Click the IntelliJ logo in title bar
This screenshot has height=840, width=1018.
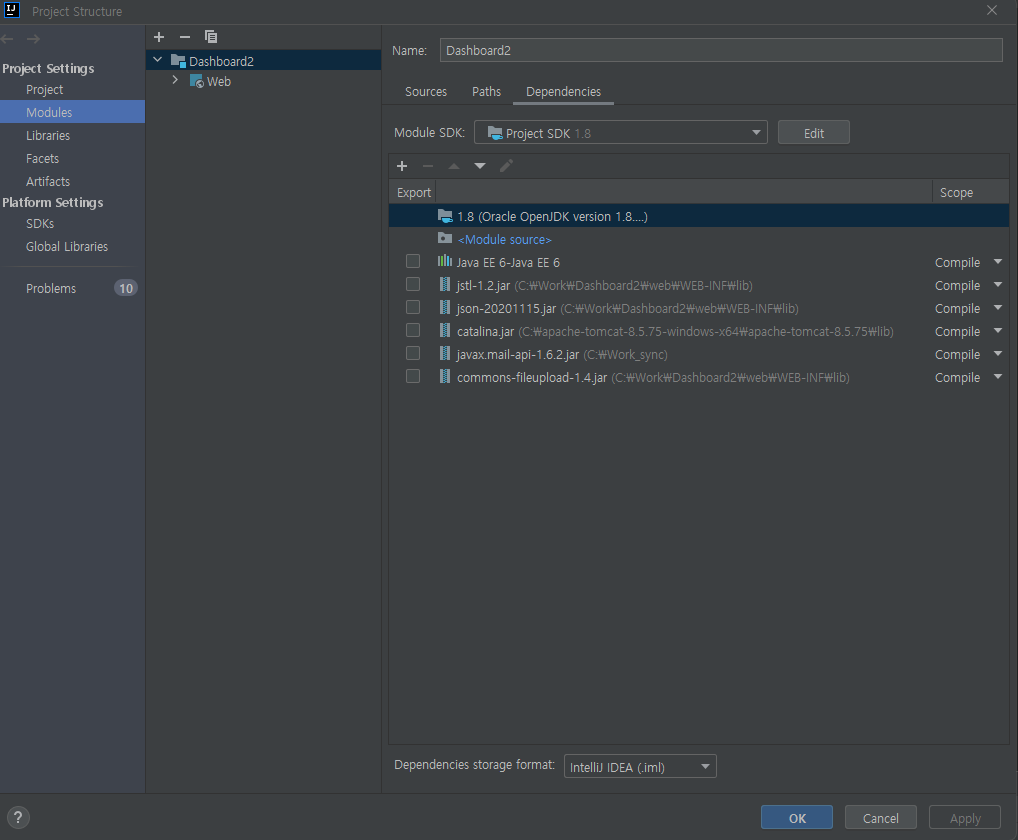click(x=12, y=10)
